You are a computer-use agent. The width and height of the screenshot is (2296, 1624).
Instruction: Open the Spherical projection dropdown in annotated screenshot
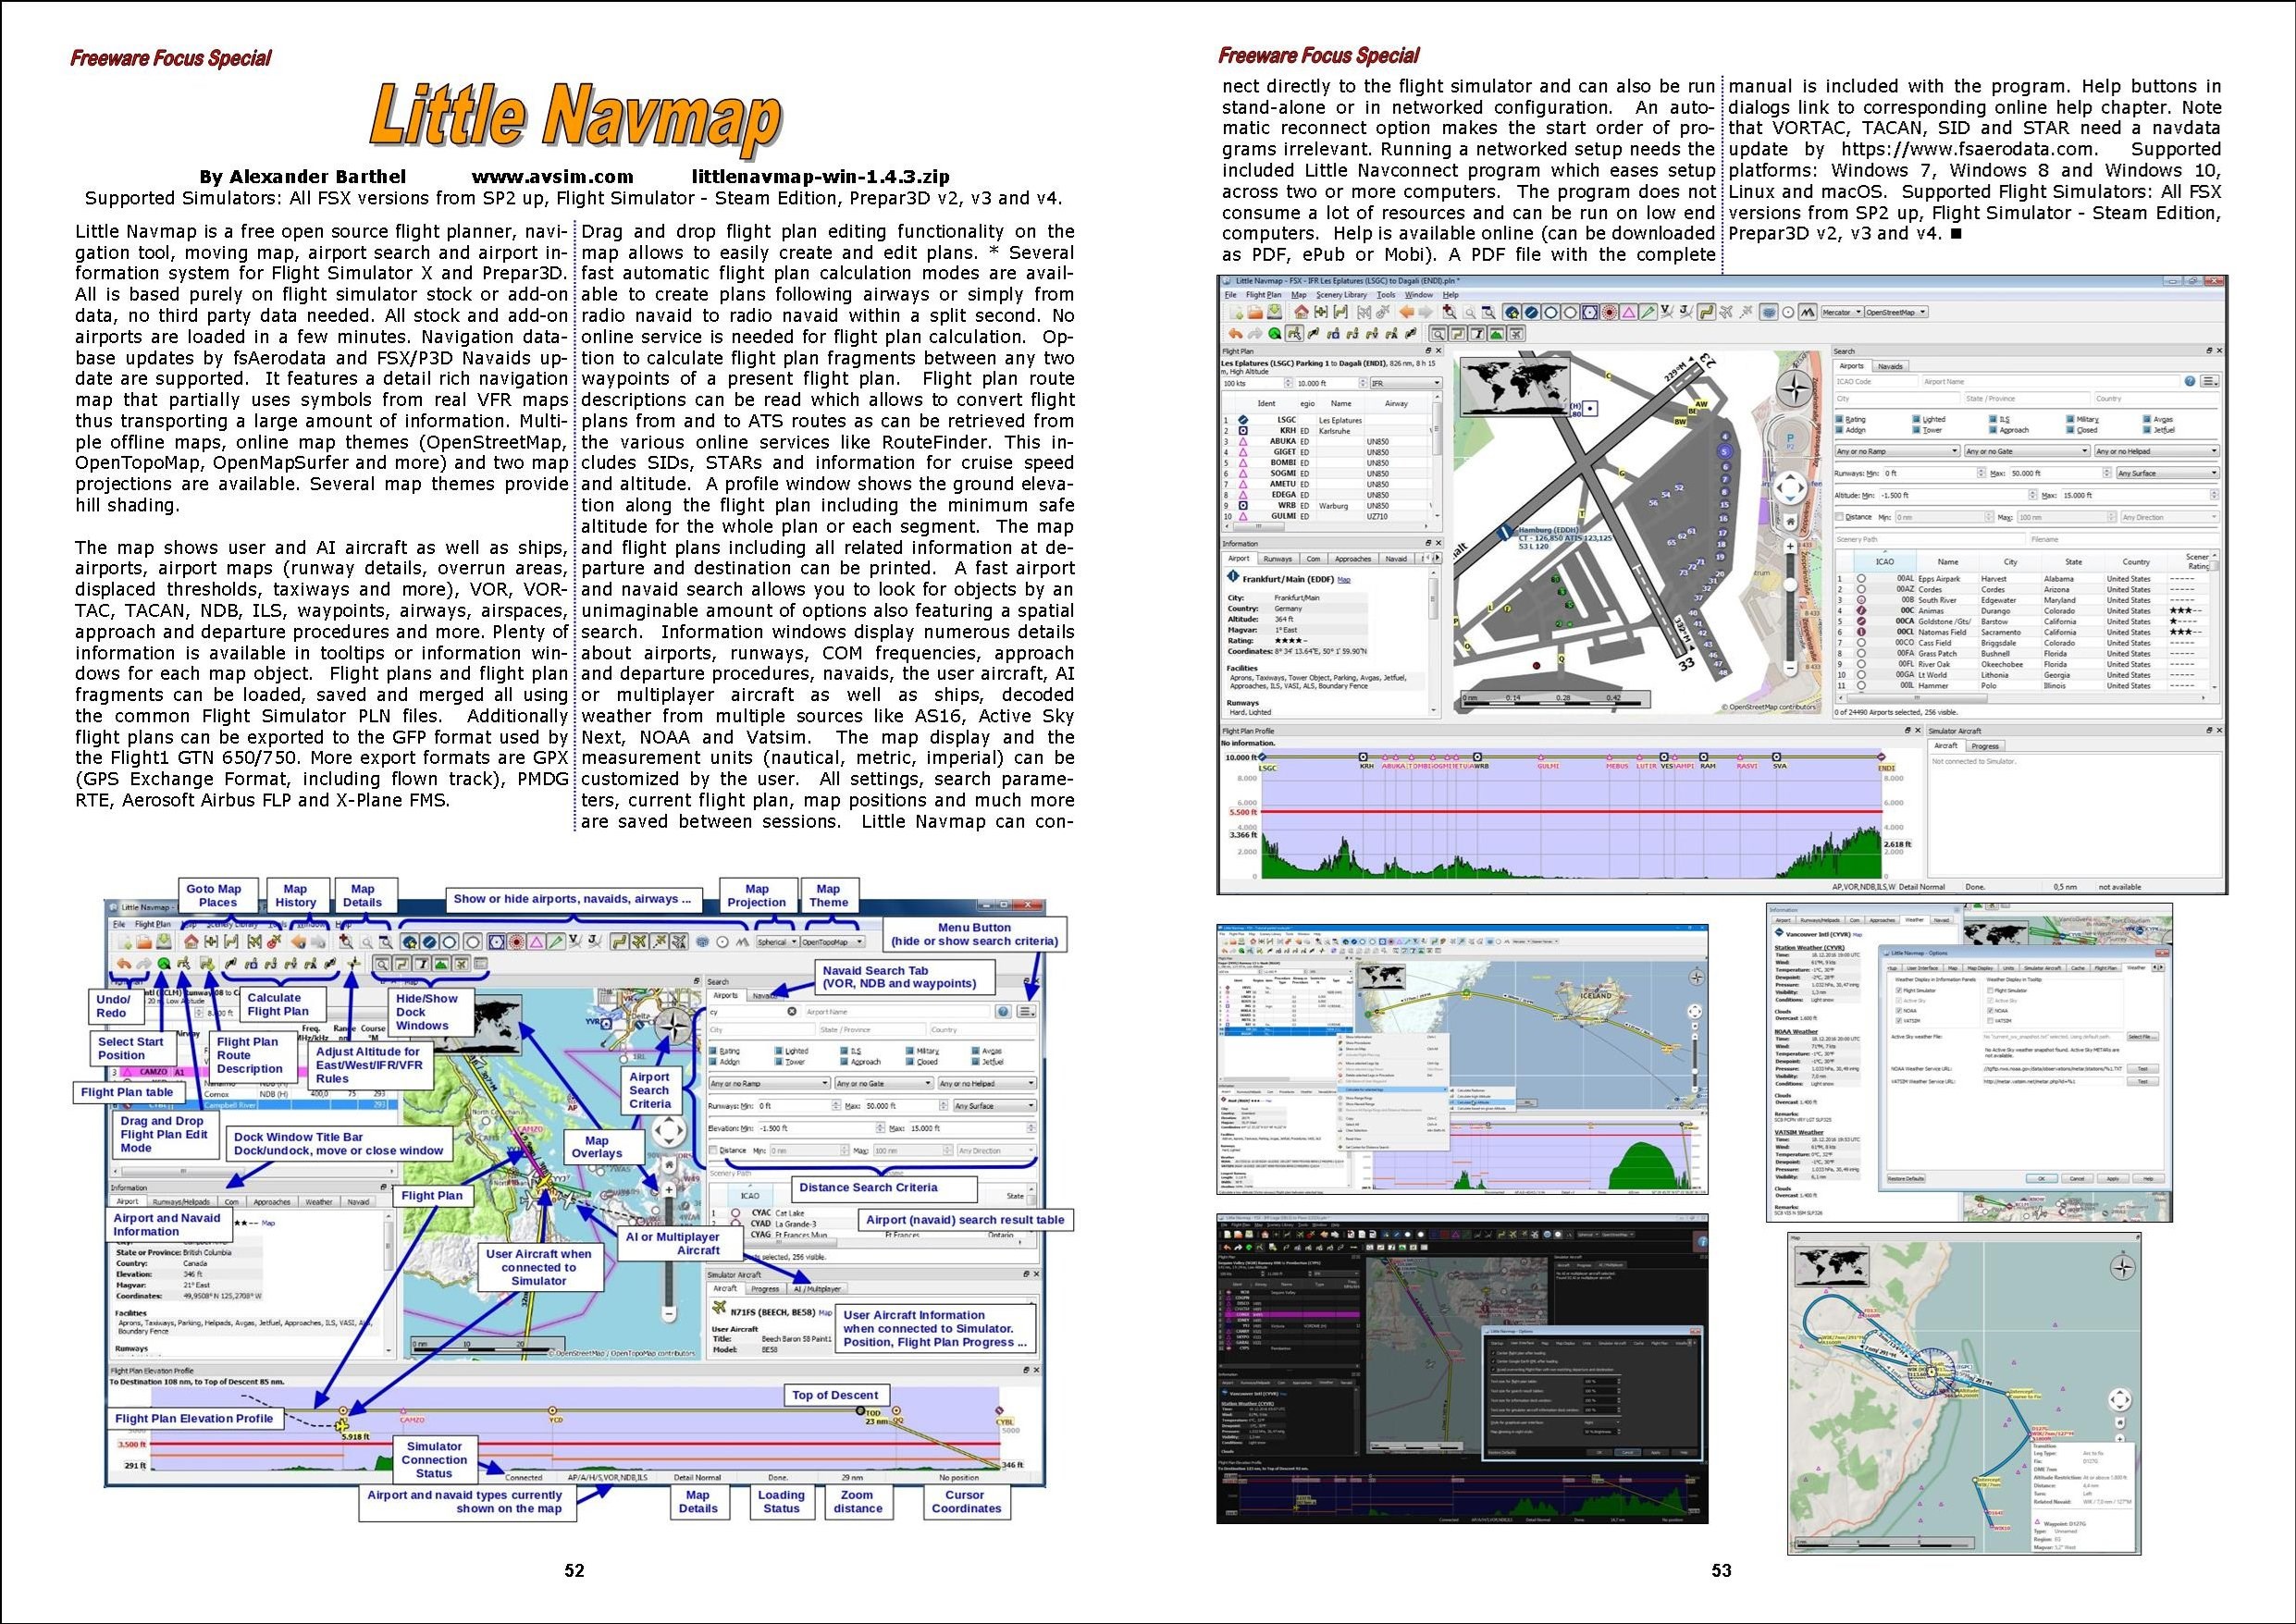[778, 943]
